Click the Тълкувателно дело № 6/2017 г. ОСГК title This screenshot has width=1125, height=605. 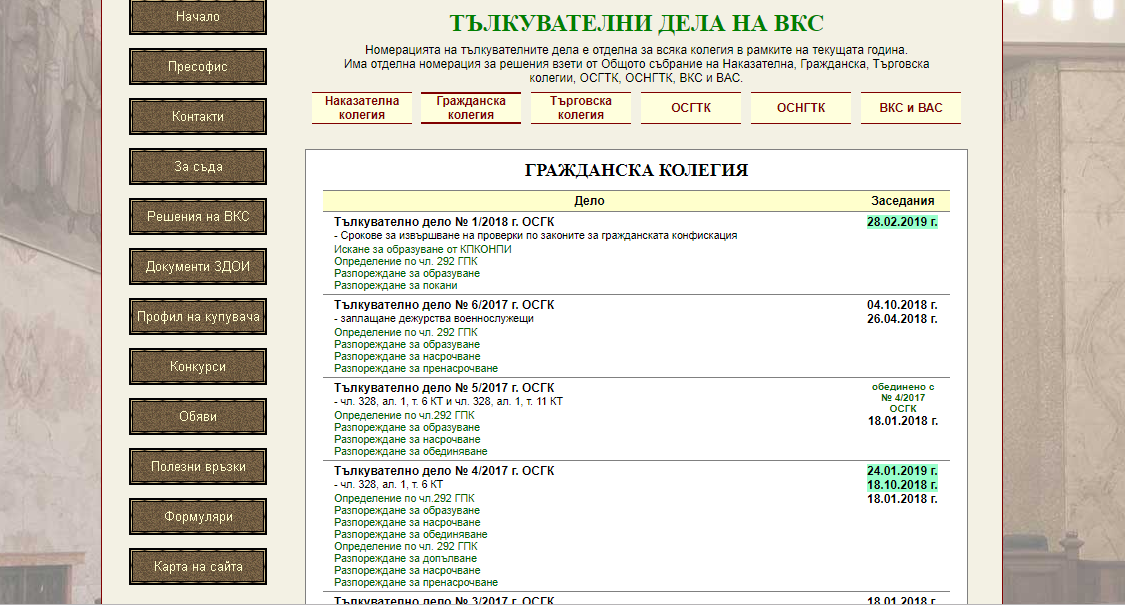coord(444,305)
